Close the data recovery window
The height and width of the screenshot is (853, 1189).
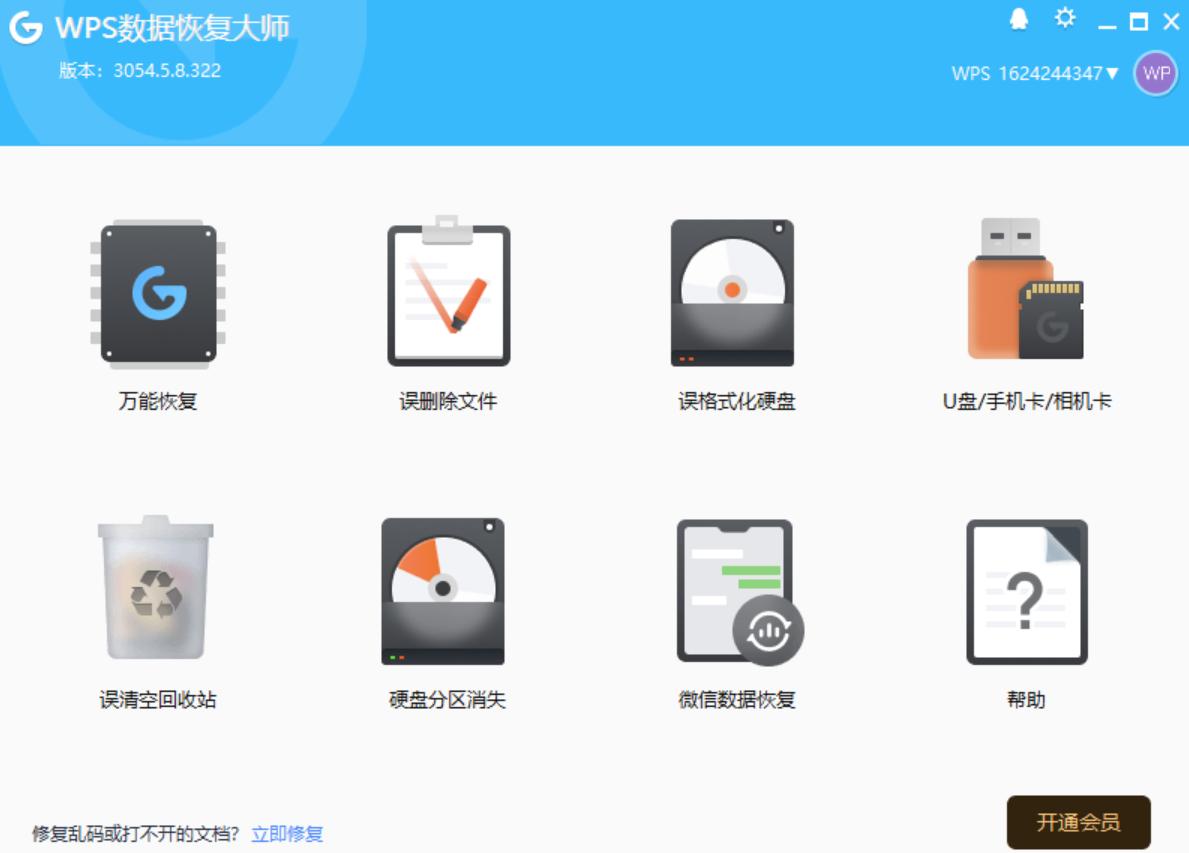click(1172, 21)
